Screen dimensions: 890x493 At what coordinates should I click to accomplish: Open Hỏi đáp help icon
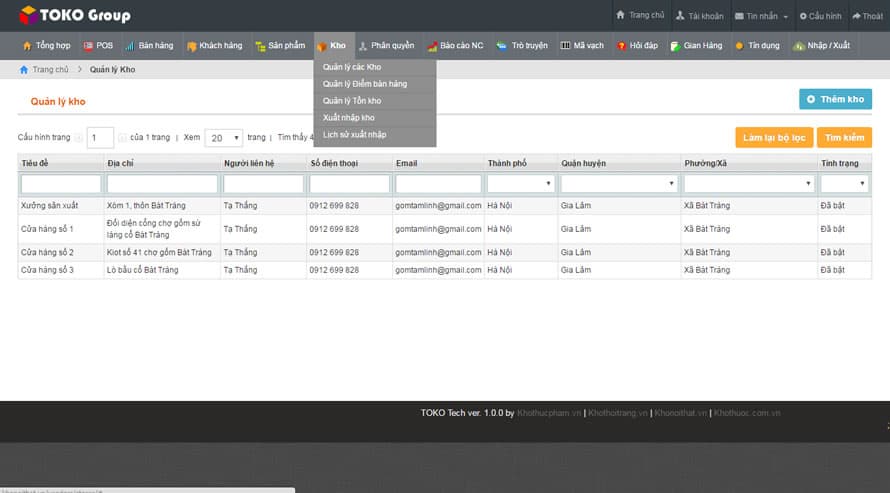[622, 46]
